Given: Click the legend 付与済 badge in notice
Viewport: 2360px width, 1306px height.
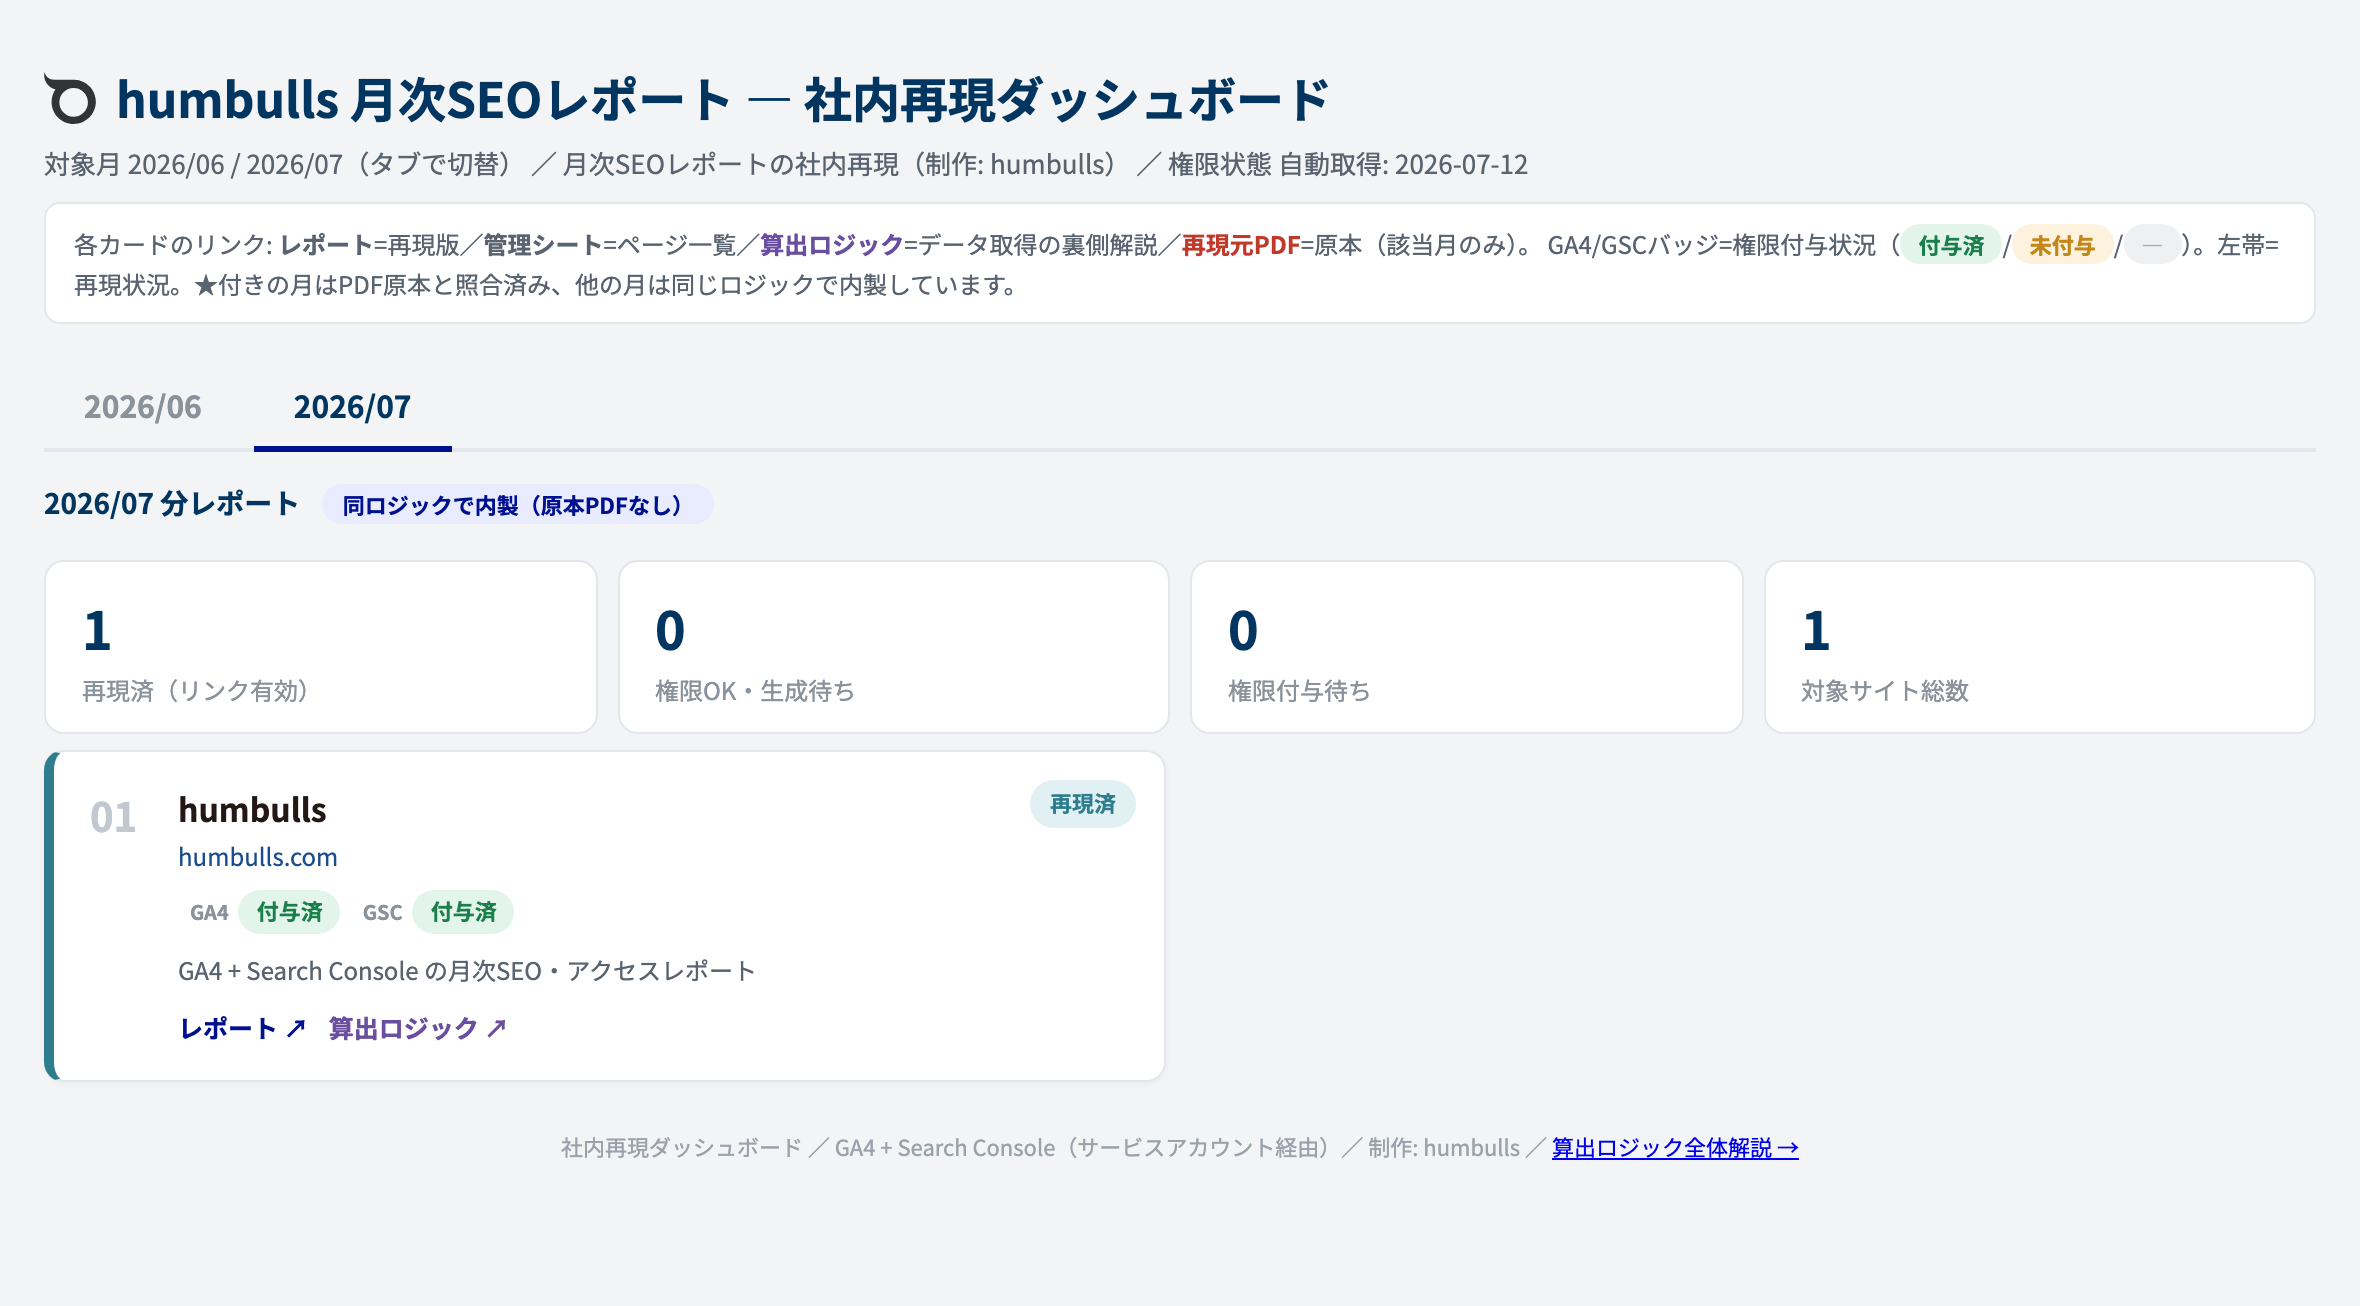Looking at the screenshot, I should tap(1950, 245).
